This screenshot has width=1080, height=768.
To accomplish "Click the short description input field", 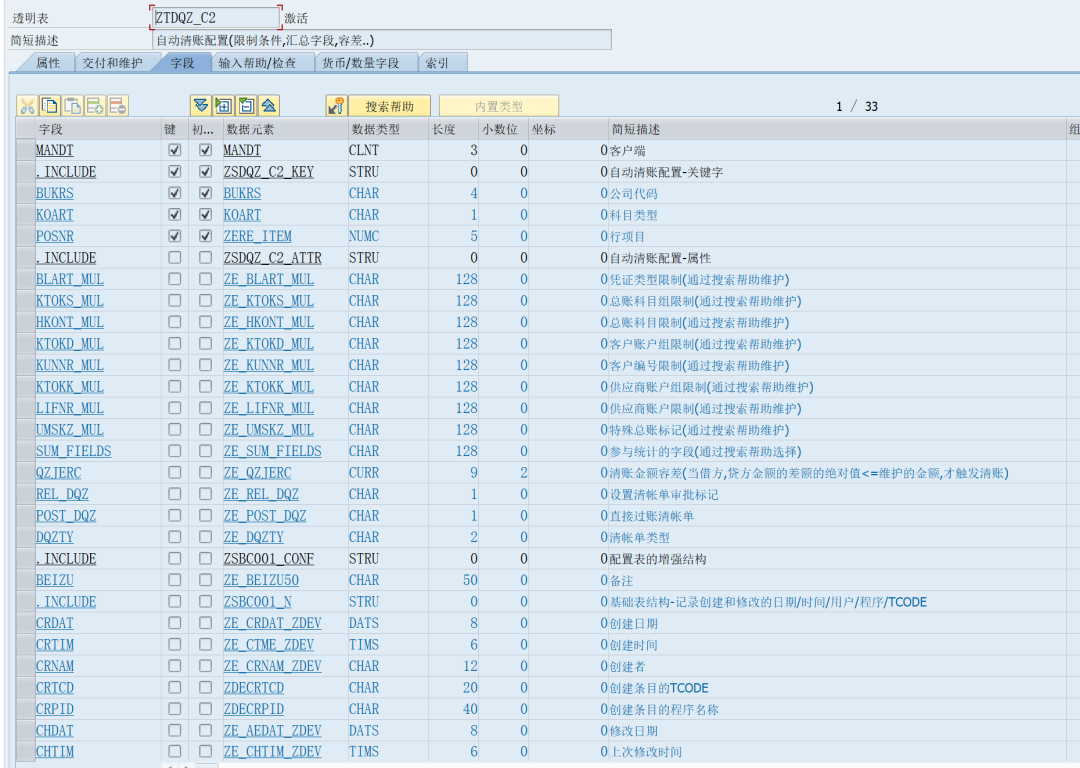I will click(382, 40).
